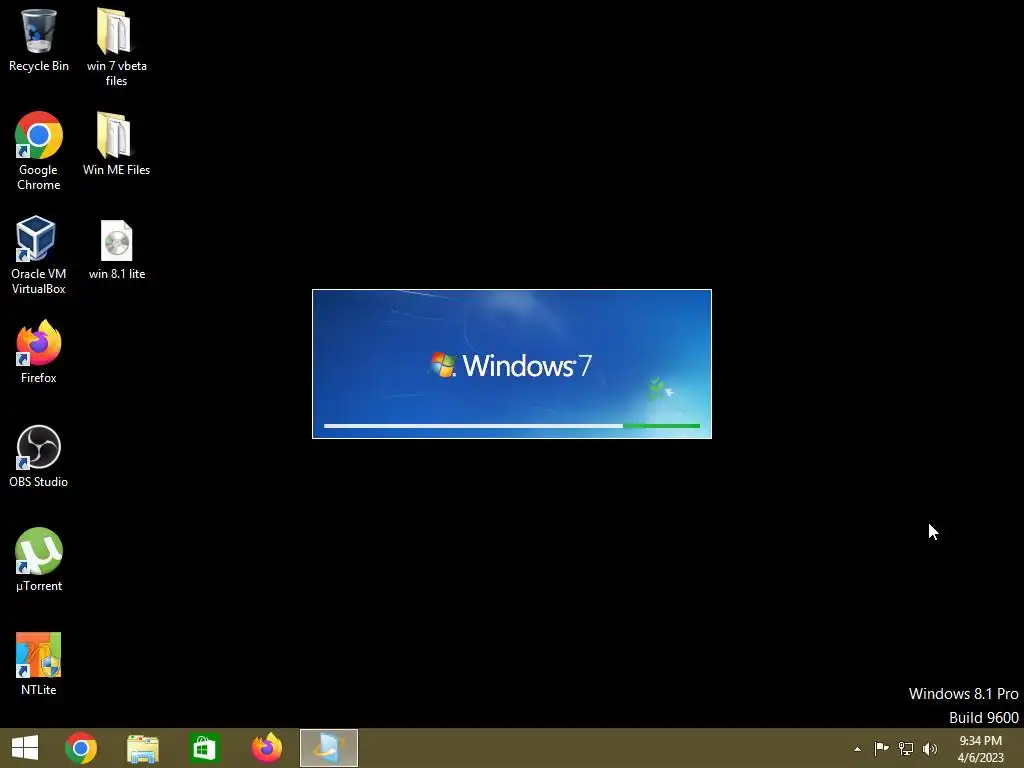This screenshot has height=768, width=1024.
Task: Click the Windows 7 setup progress bar
Action: [512, 426]
